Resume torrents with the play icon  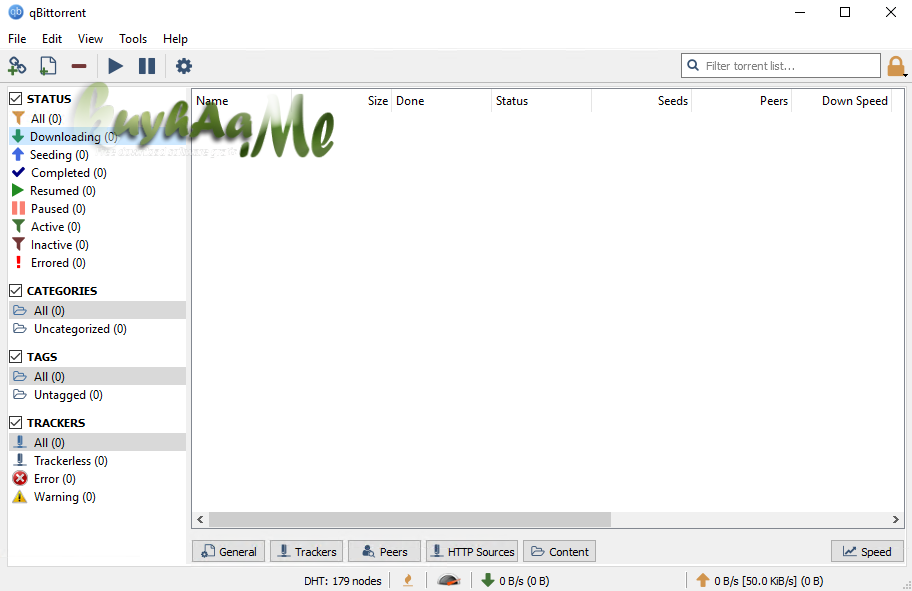tap(116, 66)
